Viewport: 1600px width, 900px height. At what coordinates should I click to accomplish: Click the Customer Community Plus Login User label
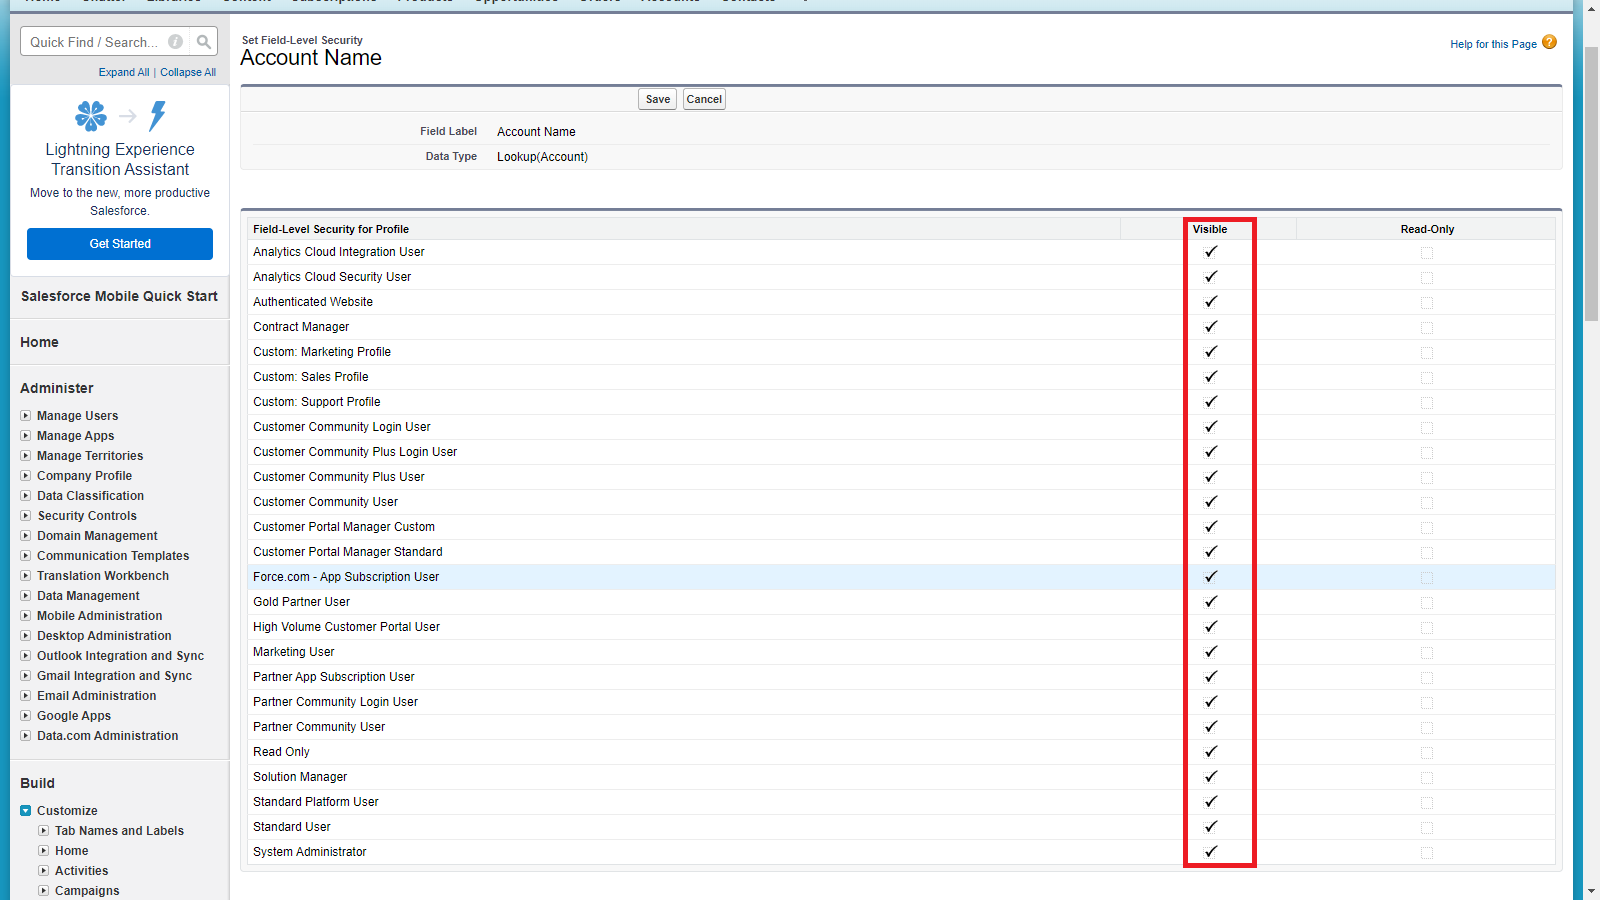pyautogui.click(x=355, y=452)
